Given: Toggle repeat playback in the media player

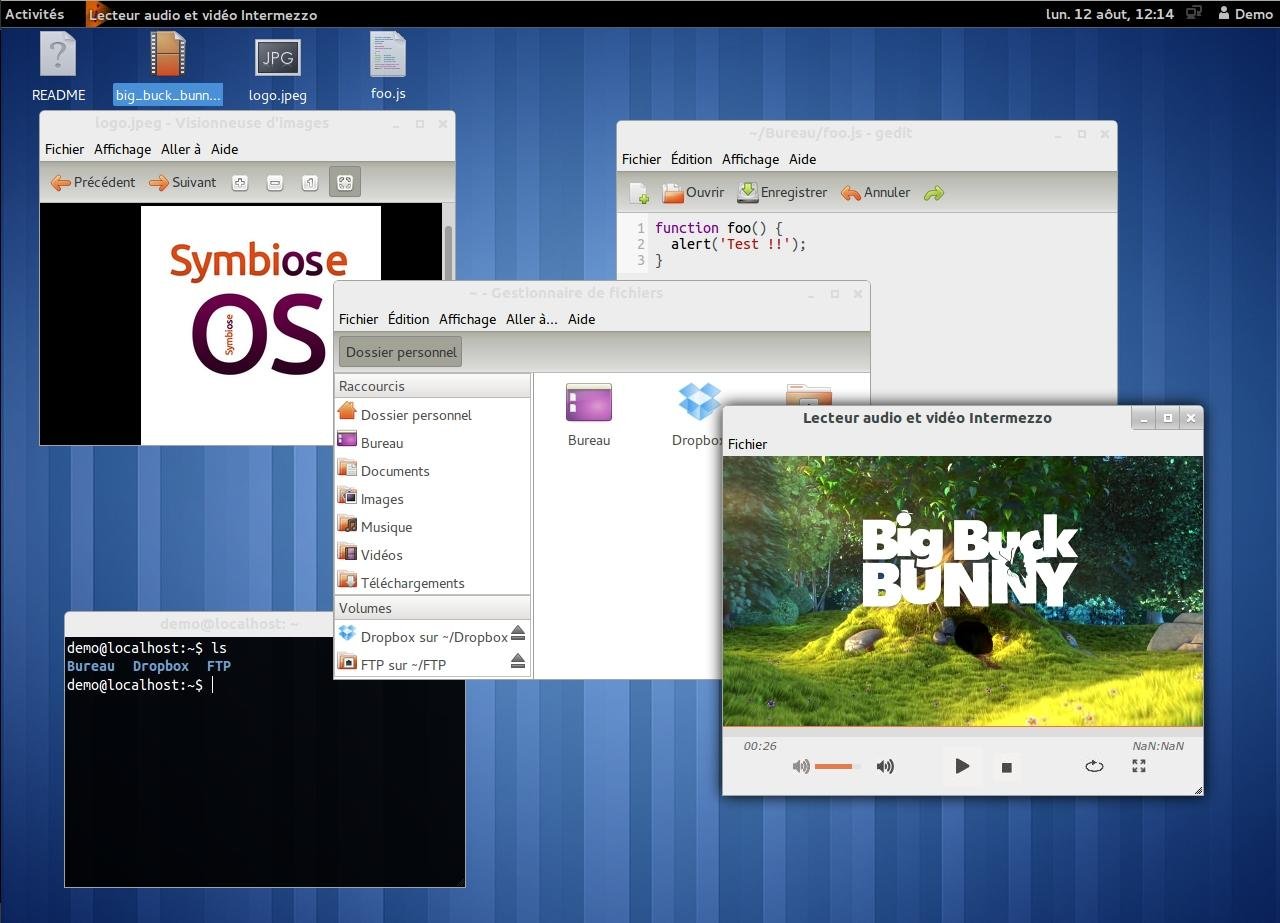Looking at the screenshot, I should tap(1094, 766).
